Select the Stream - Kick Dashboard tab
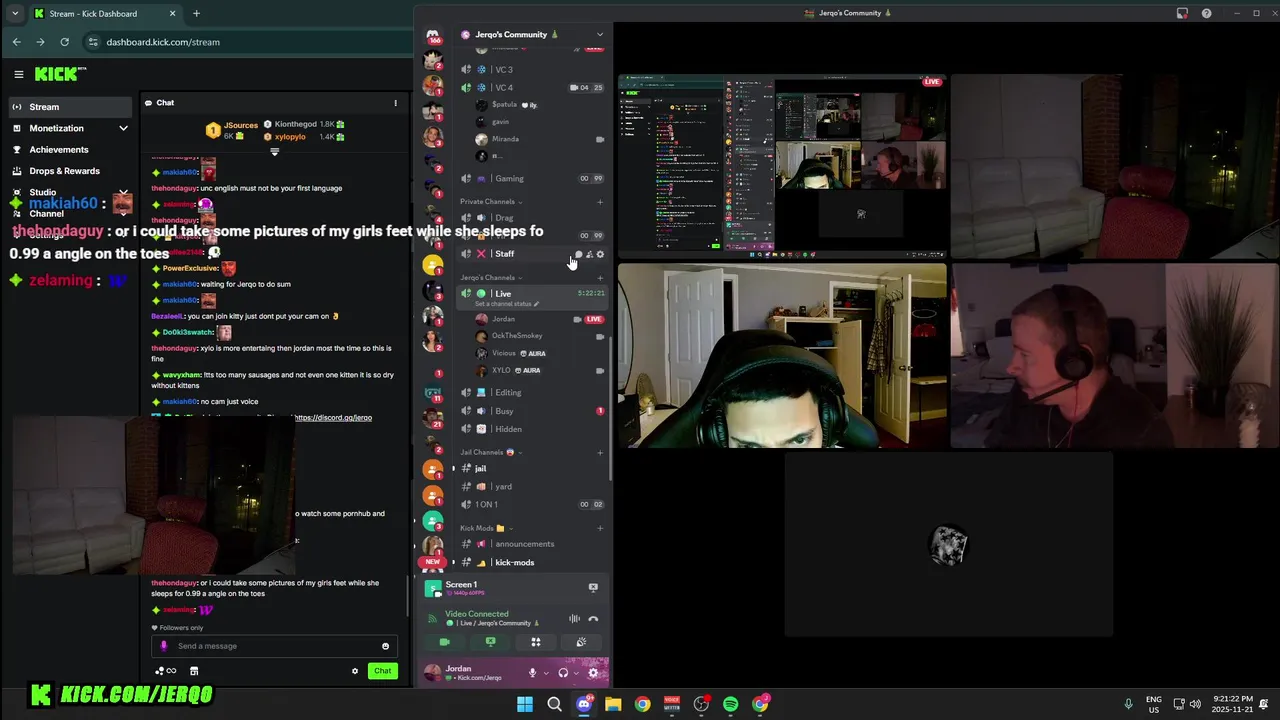 tap(105, 14)
